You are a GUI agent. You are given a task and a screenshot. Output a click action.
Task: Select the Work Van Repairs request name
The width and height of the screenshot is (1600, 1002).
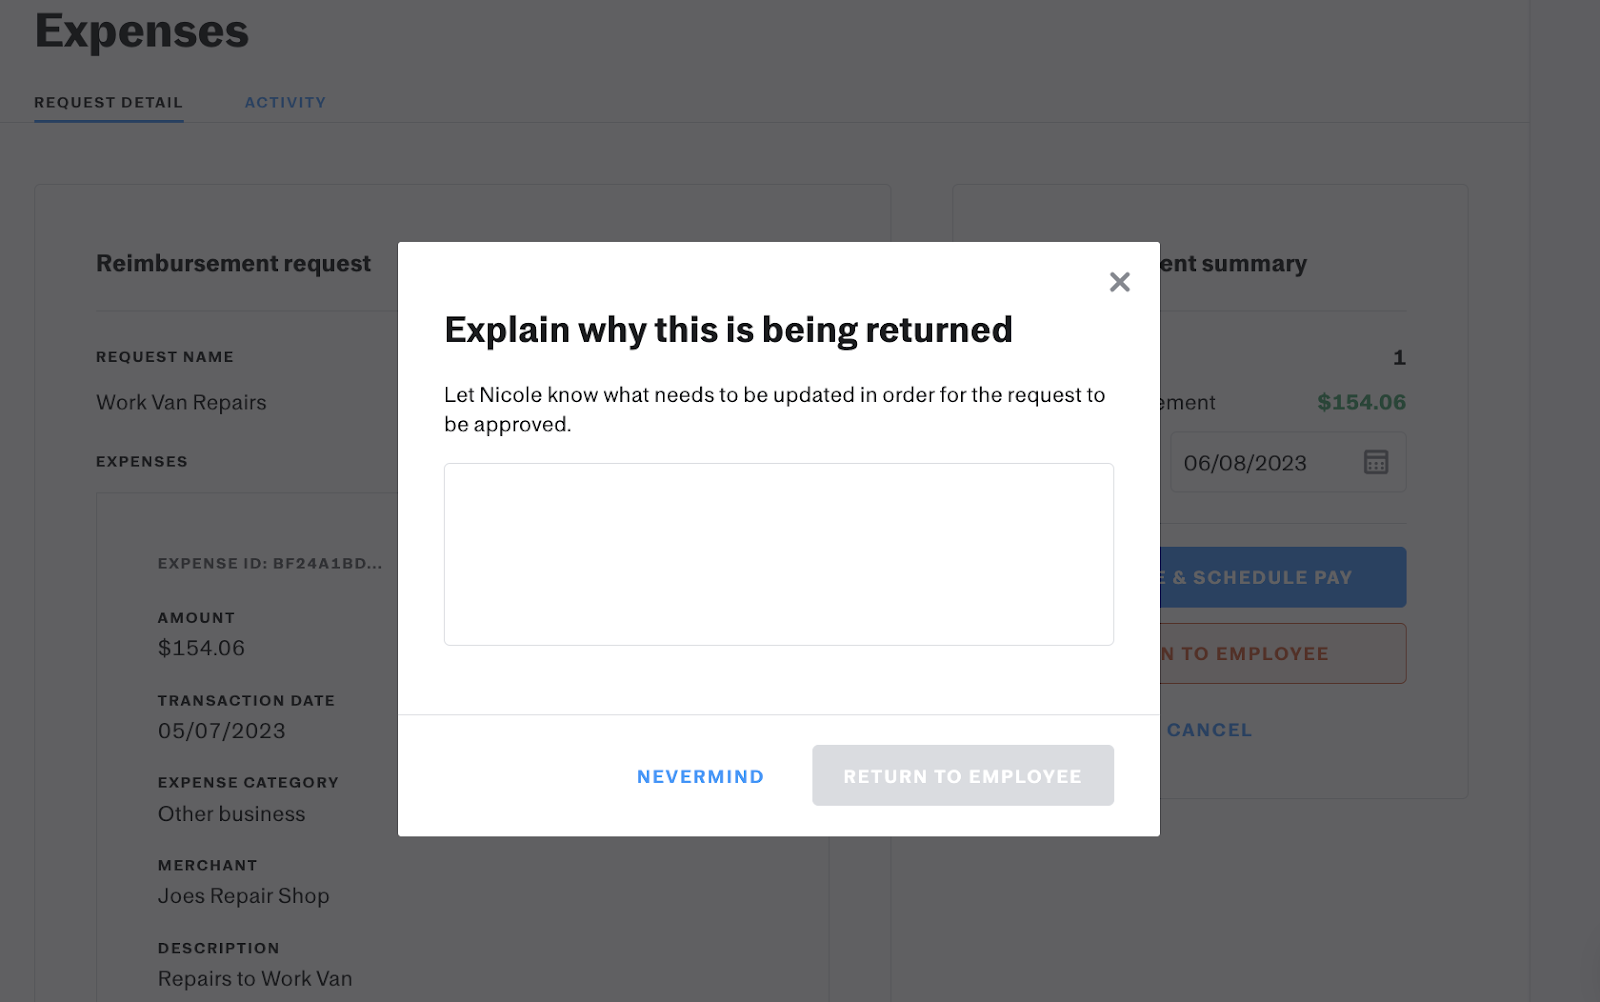coord(181,402)
